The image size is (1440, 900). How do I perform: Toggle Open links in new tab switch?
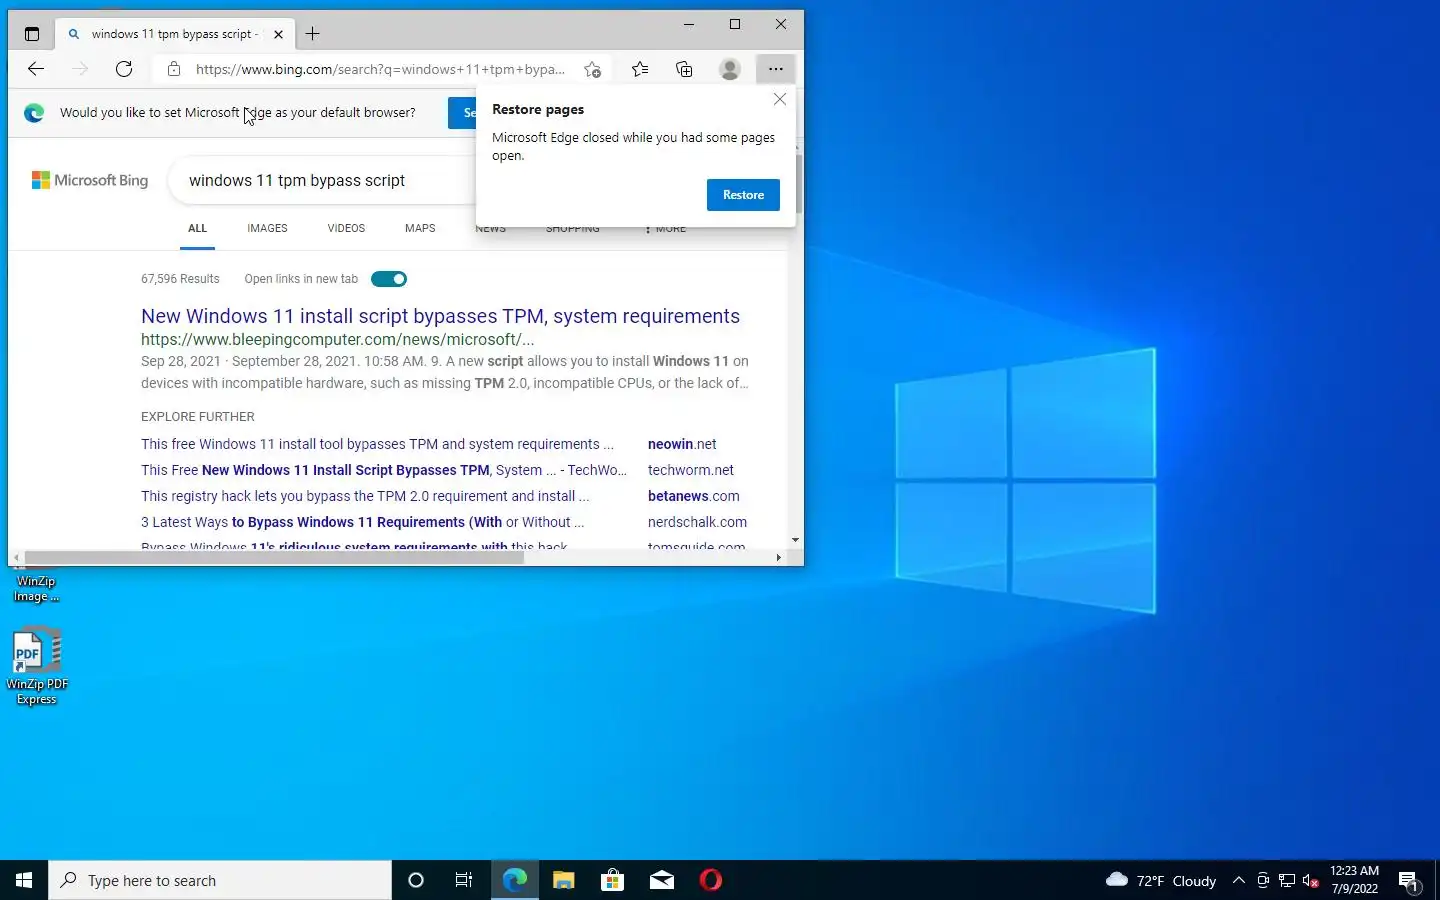389,279
